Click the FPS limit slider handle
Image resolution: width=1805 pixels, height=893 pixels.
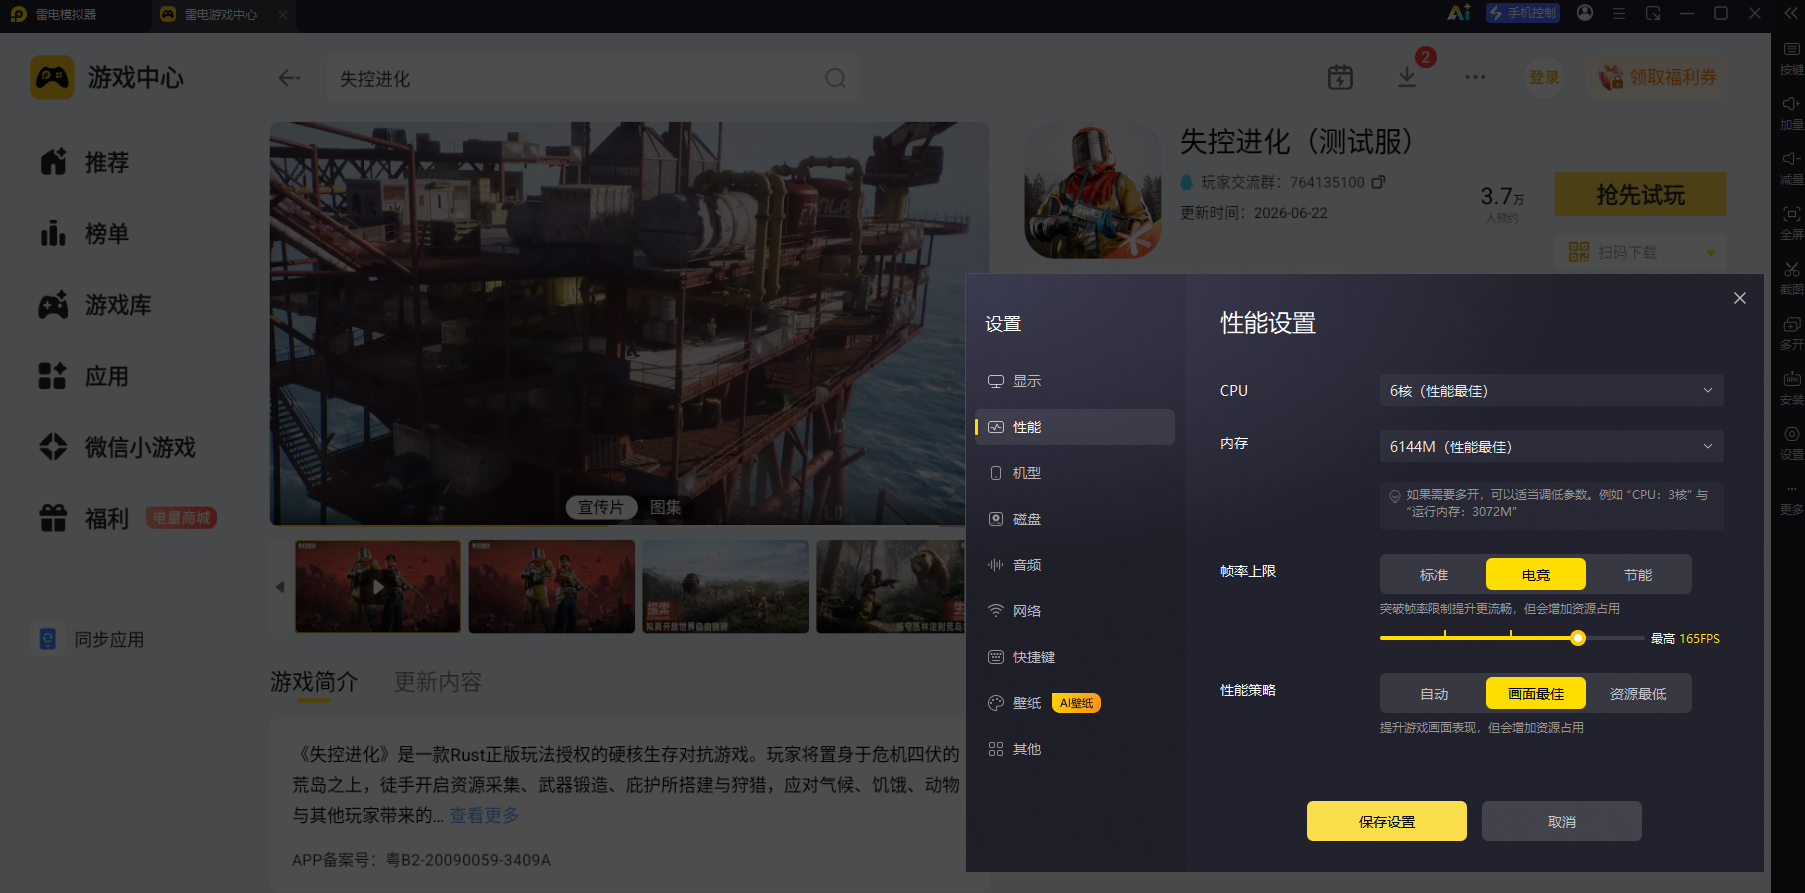[x=1578, y=638]
